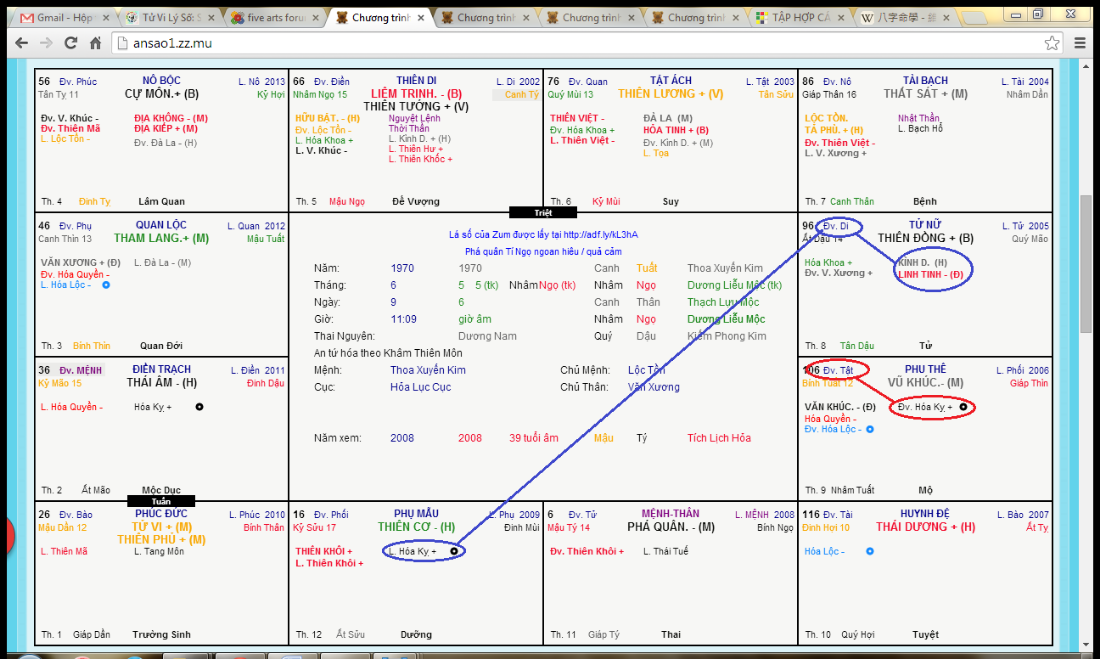1100x659 pixels.
Task: Close the Gmail tab
Action: [104, 17]
